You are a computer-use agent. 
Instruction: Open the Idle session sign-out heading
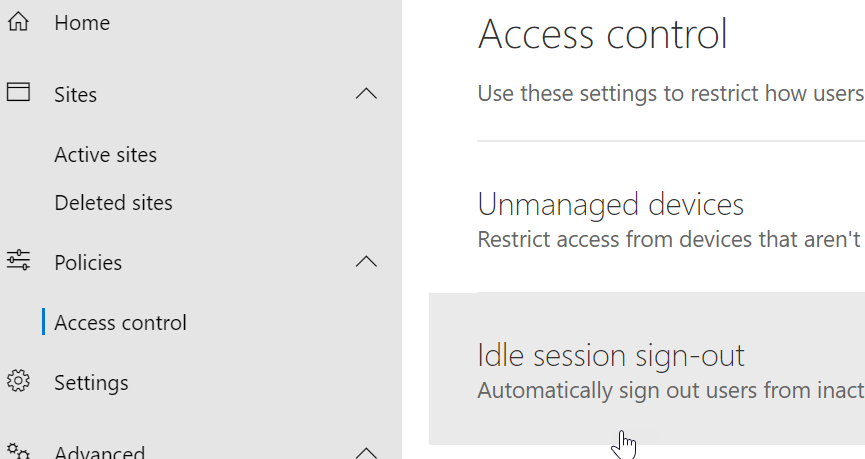click(x=610, y=356)
